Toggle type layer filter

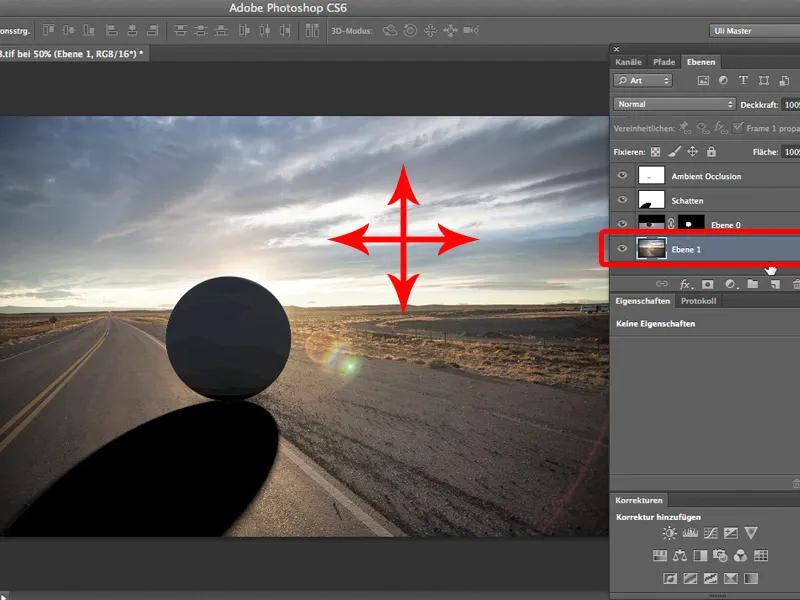point(743,81)
